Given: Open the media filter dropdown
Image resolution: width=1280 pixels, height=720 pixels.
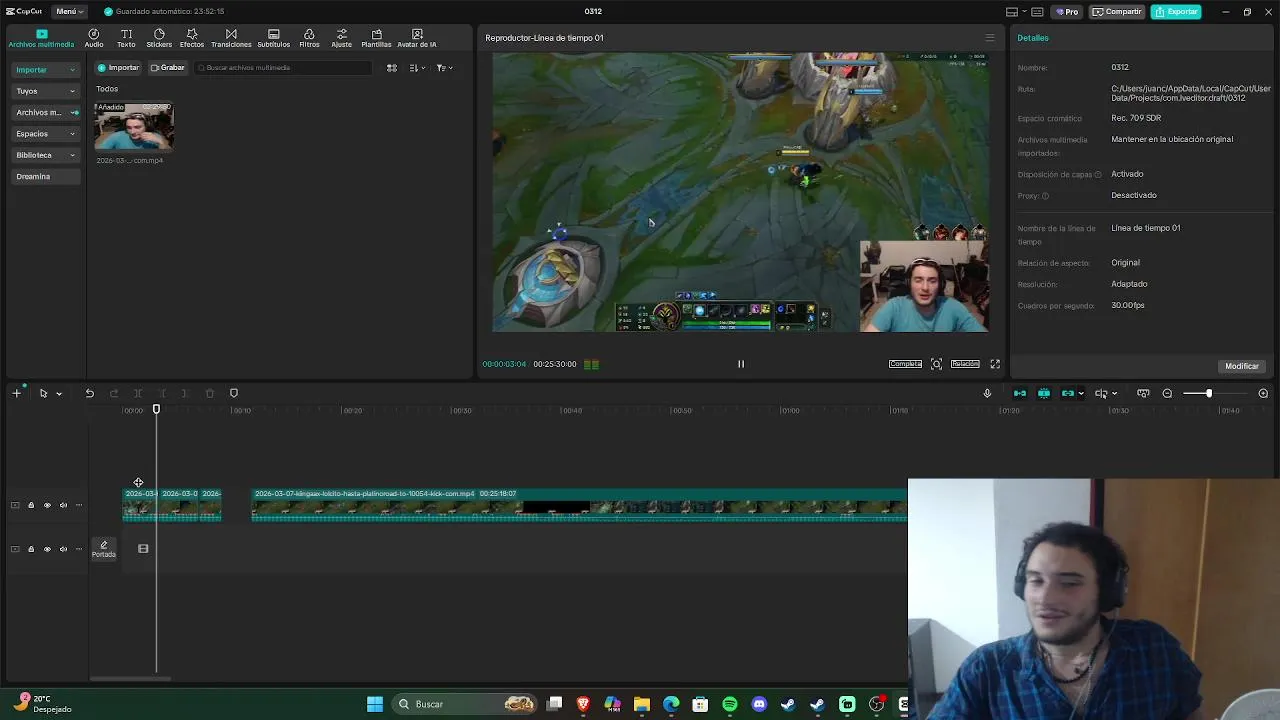Looking at the screenshot, I should tap(444, 68).
